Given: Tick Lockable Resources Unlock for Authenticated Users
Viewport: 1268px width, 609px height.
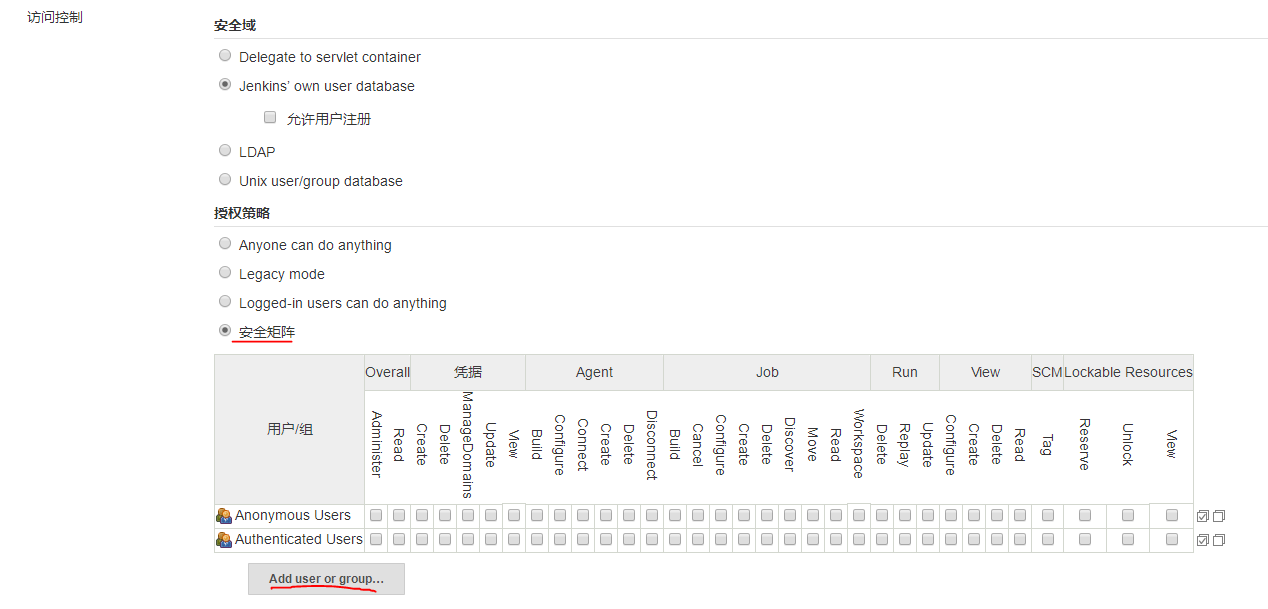Looking at the screenshot, I should [x=1128, y=539].
